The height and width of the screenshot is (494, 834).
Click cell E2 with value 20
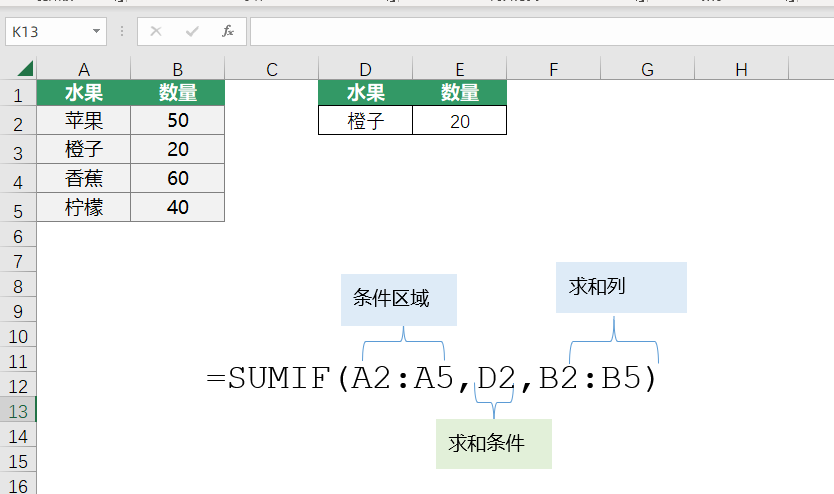pyautogui.click(x=460, y=121)
